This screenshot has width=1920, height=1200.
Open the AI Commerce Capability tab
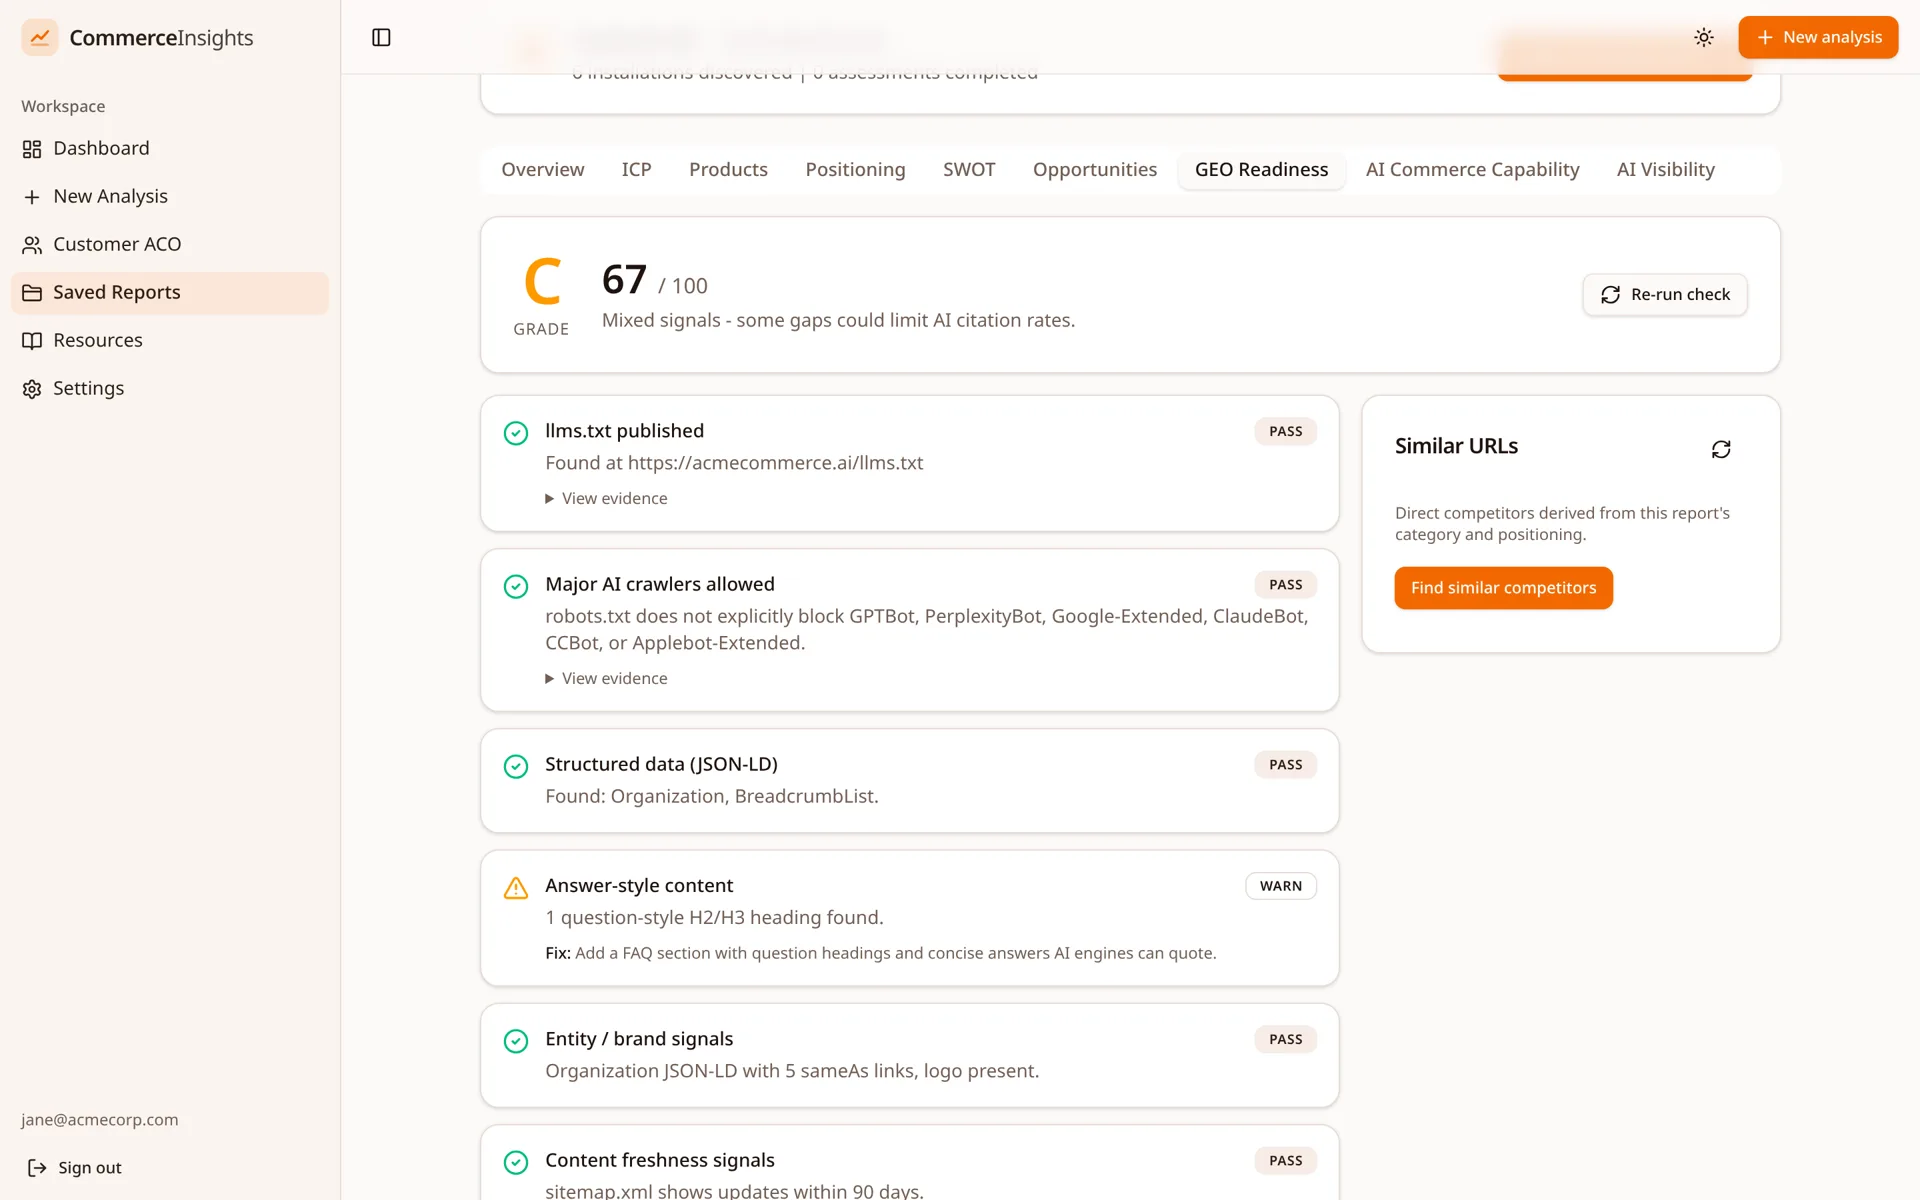pyautogui.click(x=1472, y=170)
